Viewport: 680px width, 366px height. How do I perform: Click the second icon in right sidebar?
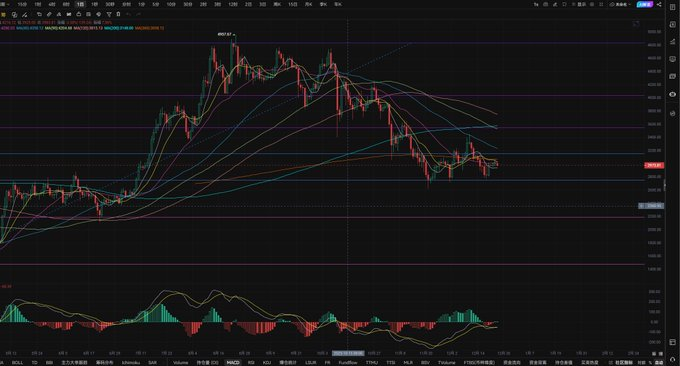[673, 25]
